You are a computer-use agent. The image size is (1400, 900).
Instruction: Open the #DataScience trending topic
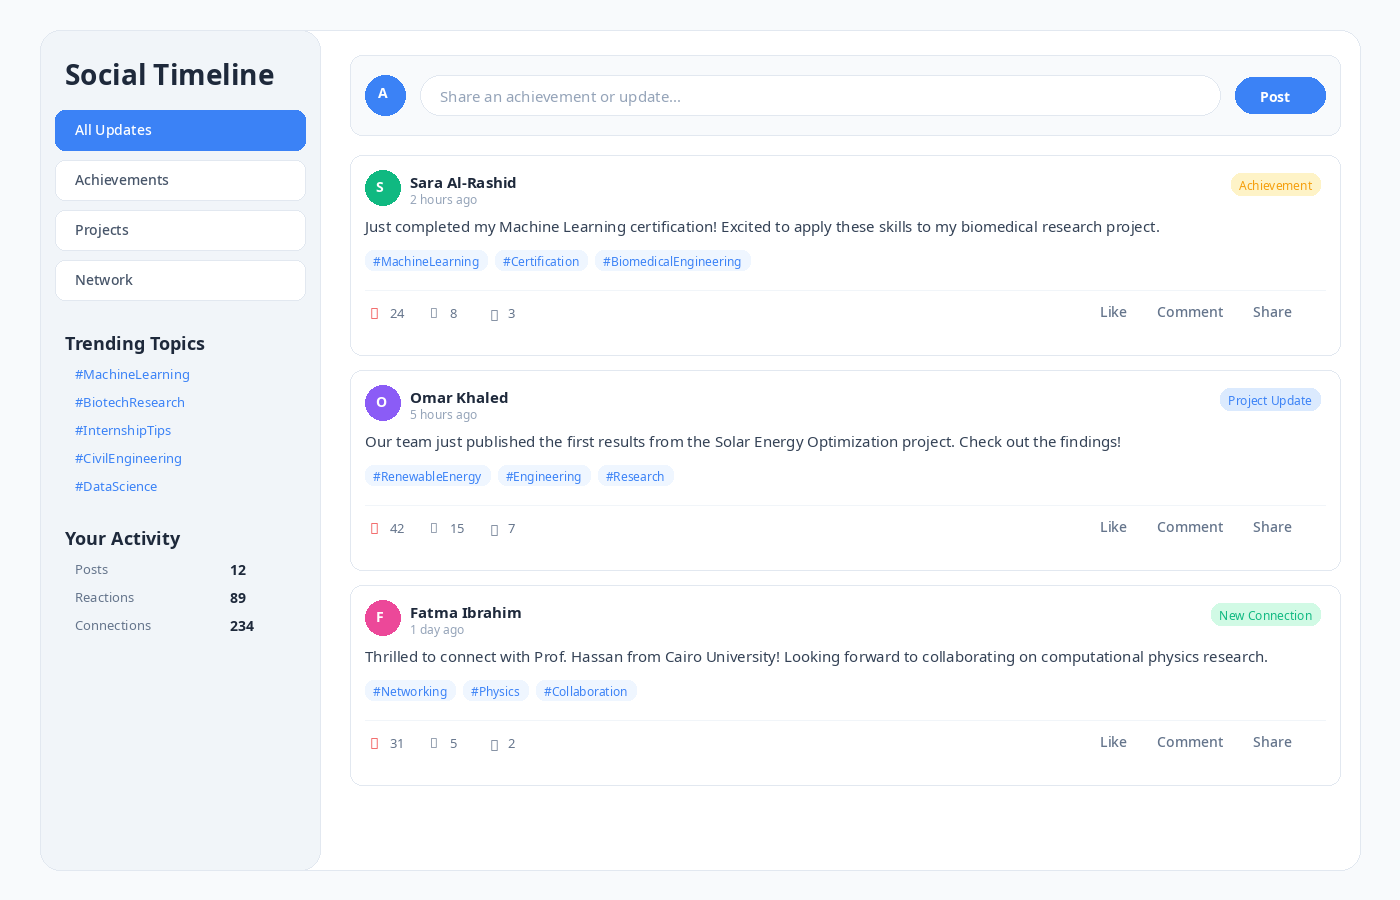(x=116, y=487)
